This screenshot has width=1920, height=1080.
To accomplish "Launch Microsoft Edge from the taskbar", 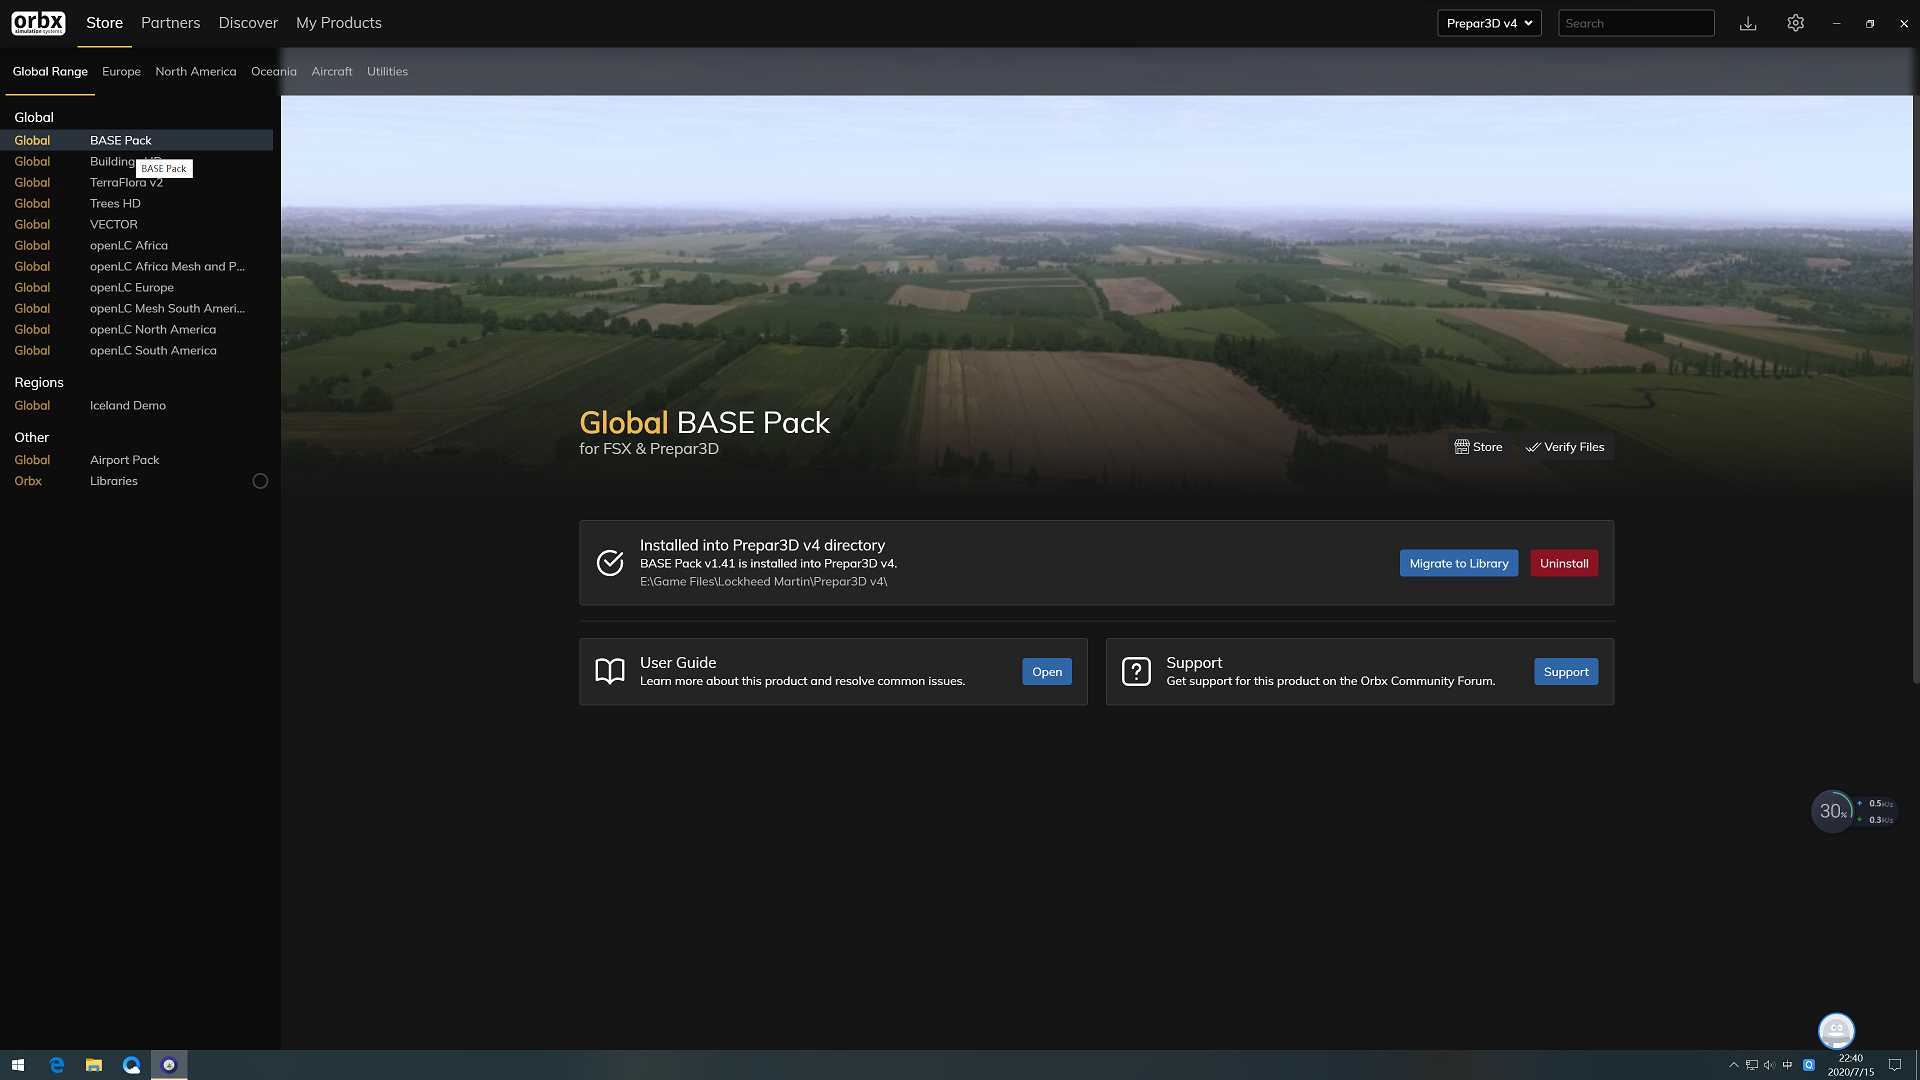I will tap(57, 1065).
